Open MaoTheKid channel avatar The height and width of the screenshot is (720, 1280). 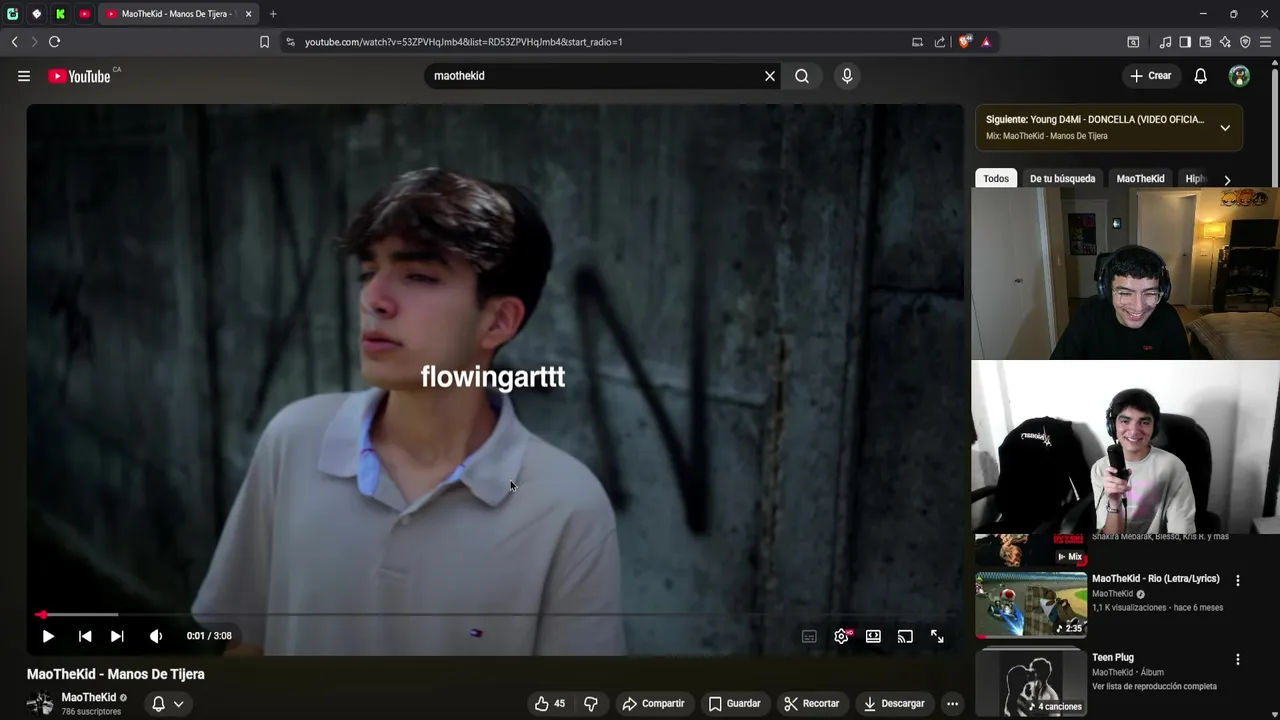point(40,703)
